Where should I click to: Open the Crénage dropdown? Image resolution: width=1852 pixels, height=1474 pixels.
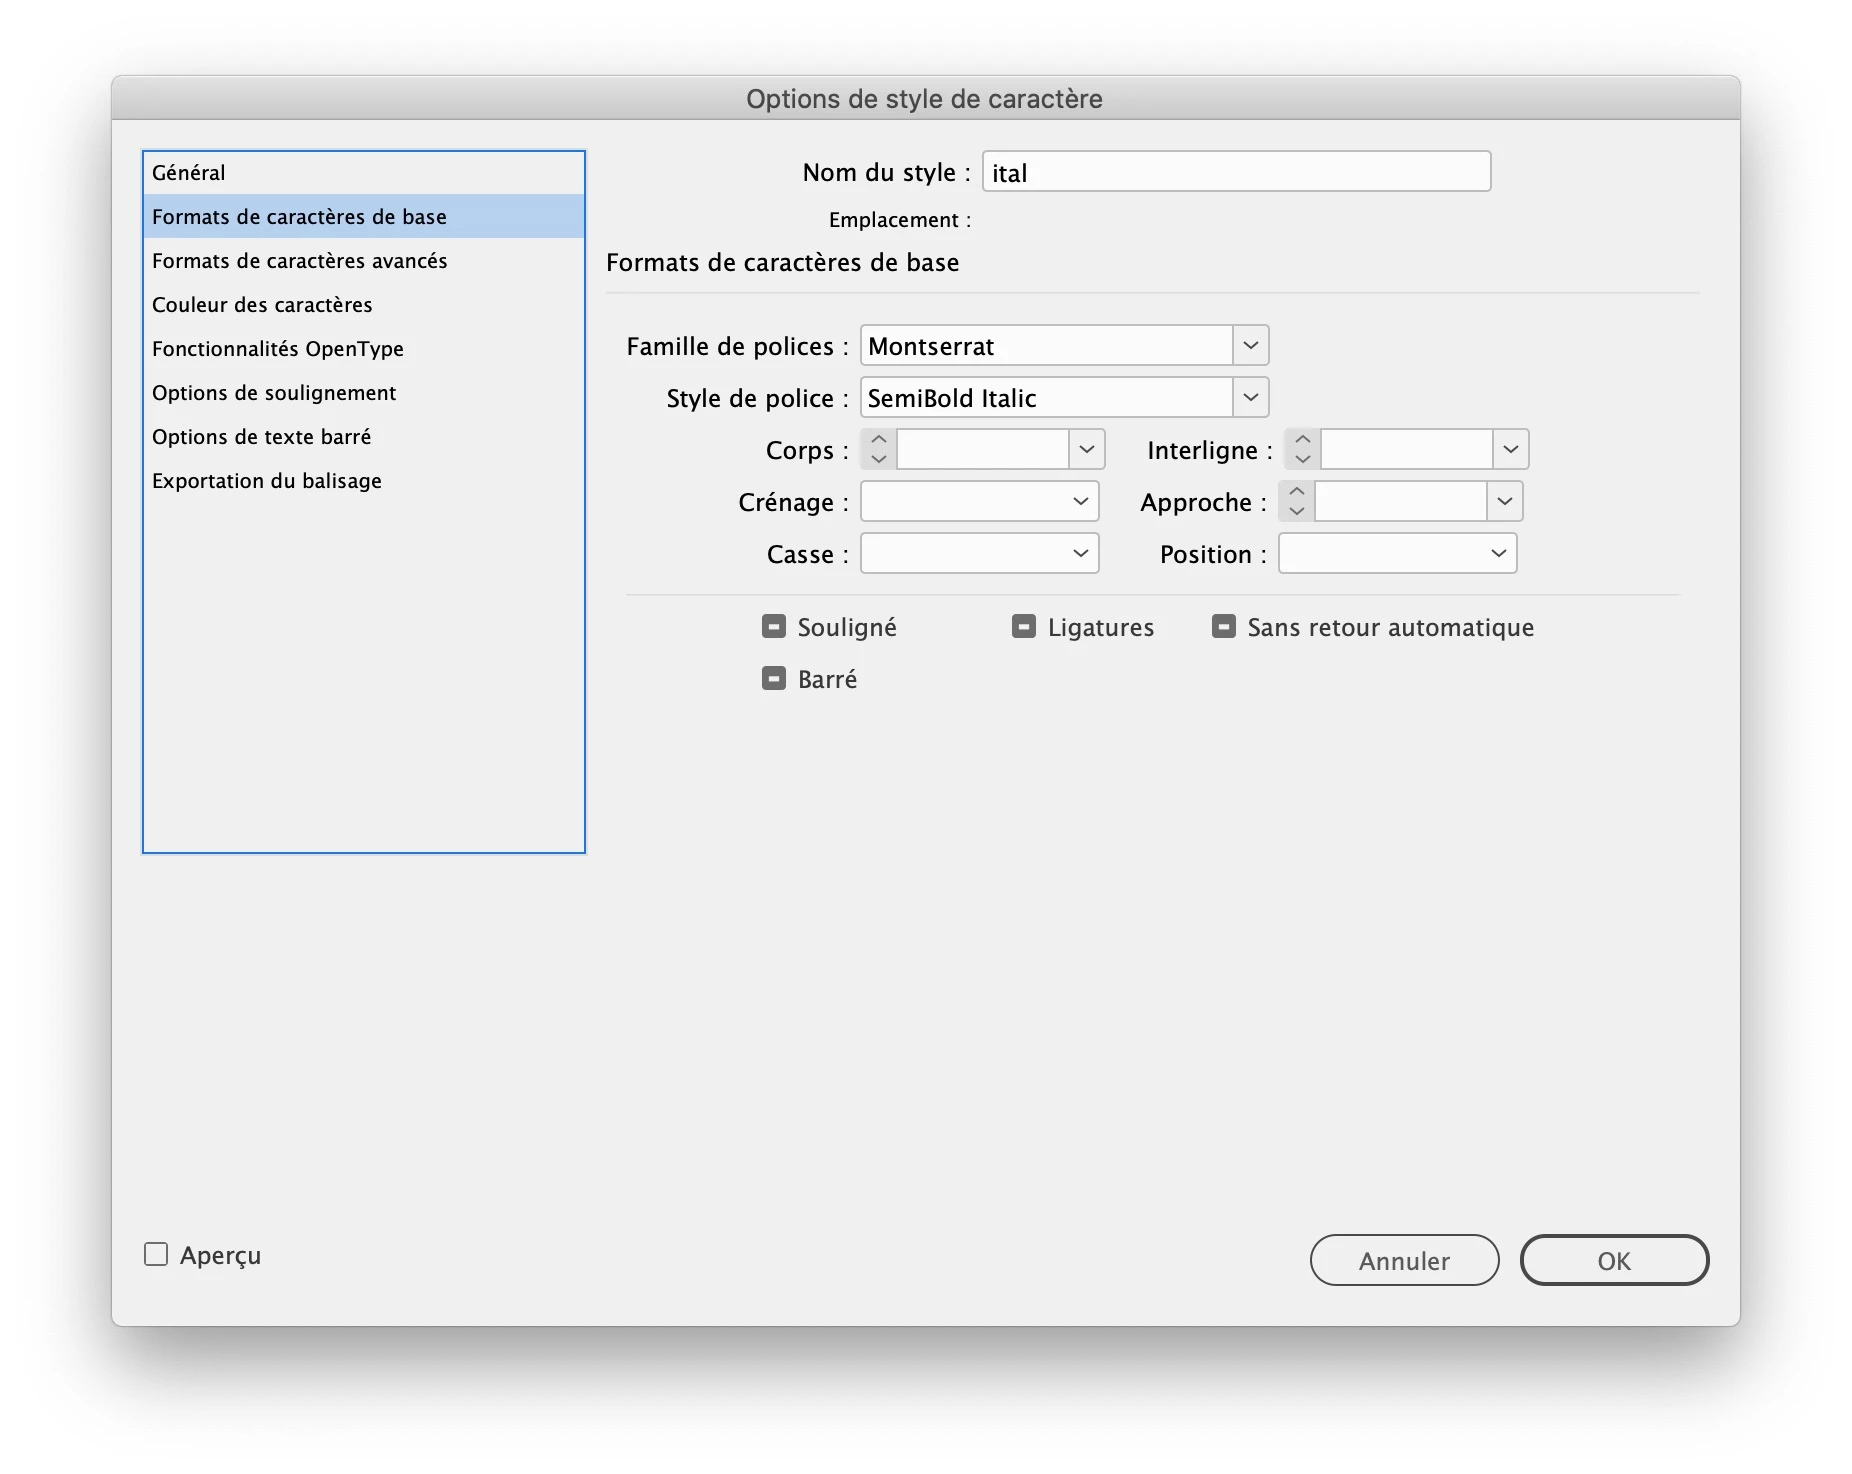tap(980, 502)
